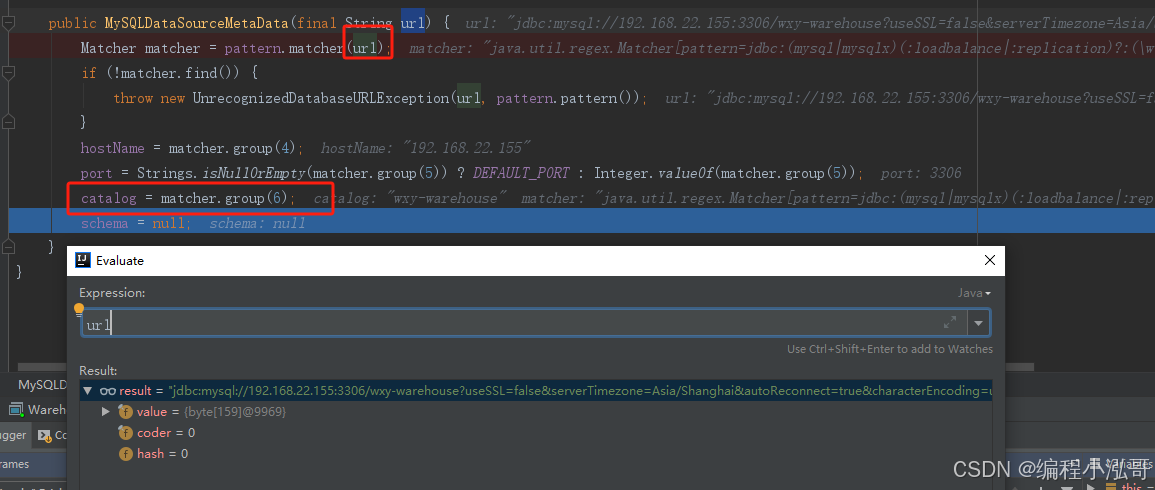This screenshot has width=1155, height=490.
Task: Click the 'Expression:' label
Action: tap(113, 293)
